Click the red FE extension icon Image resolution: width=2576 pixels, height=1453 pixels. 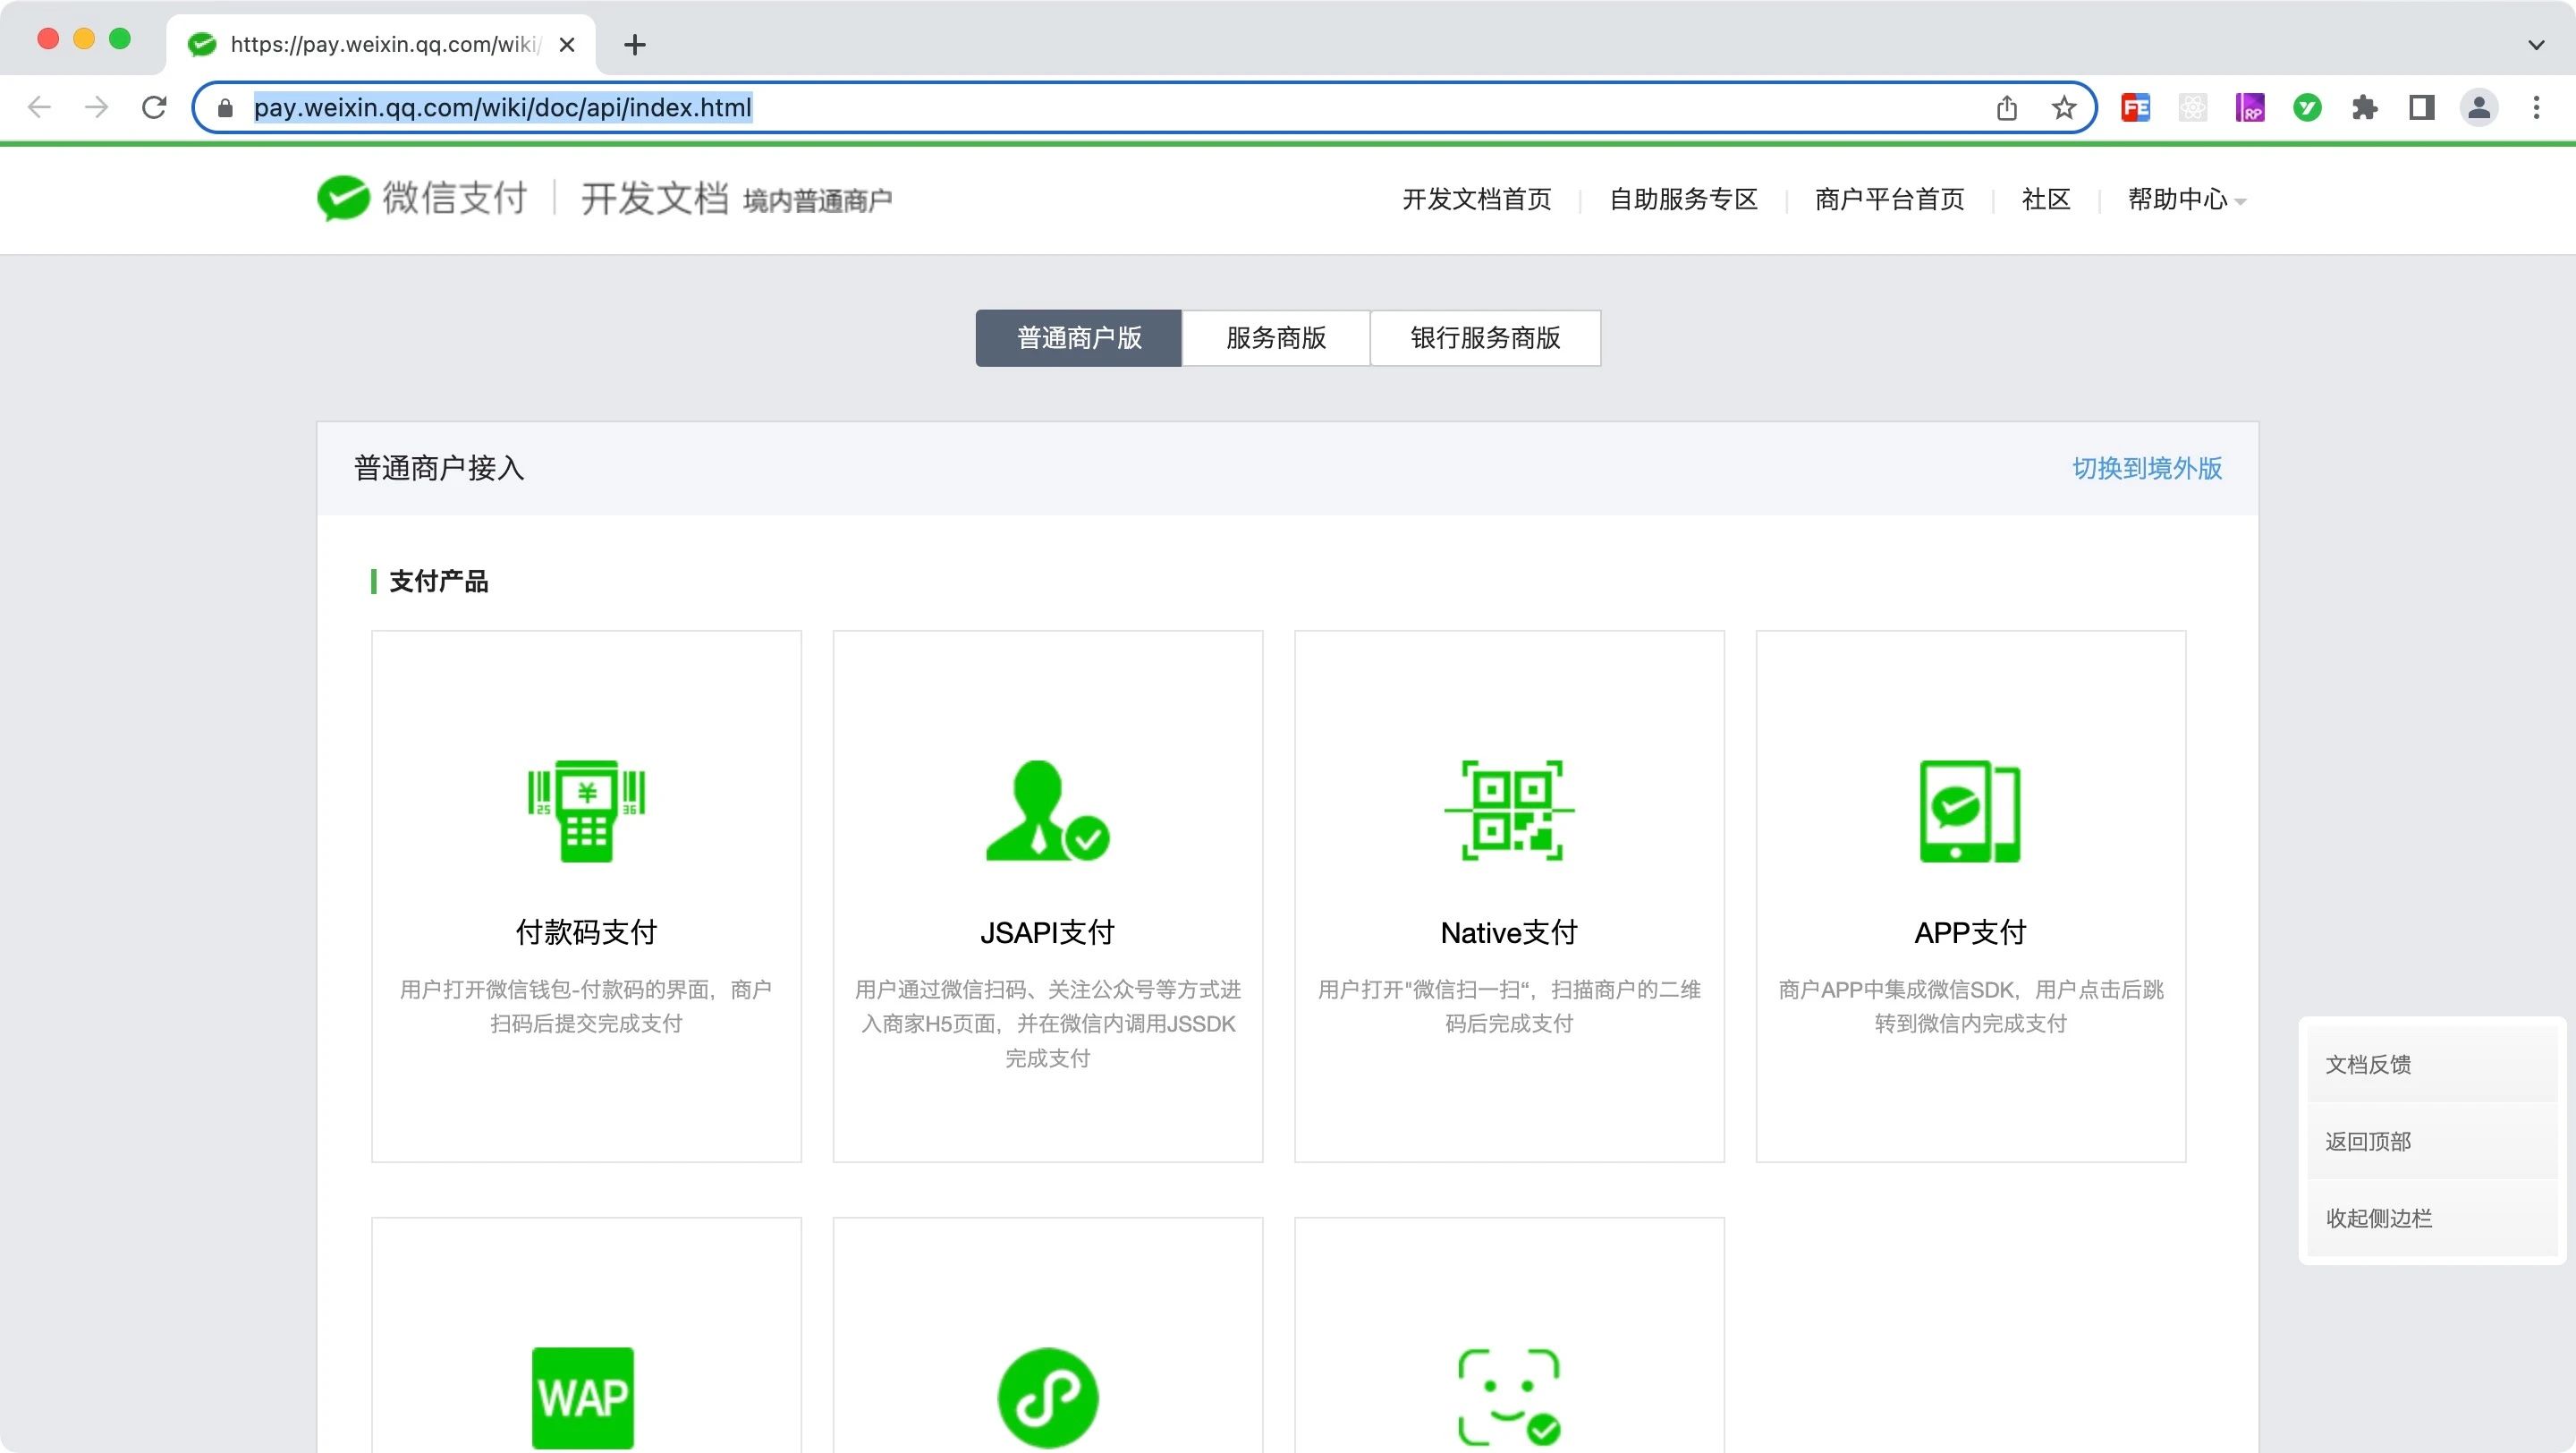point(2135,107)
